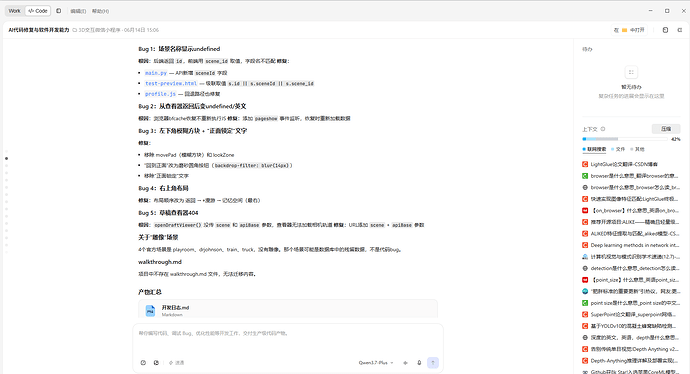This screenshot has width=690, height=374.
Task: Select the 文件 context tab
Action: pos(618,149)
